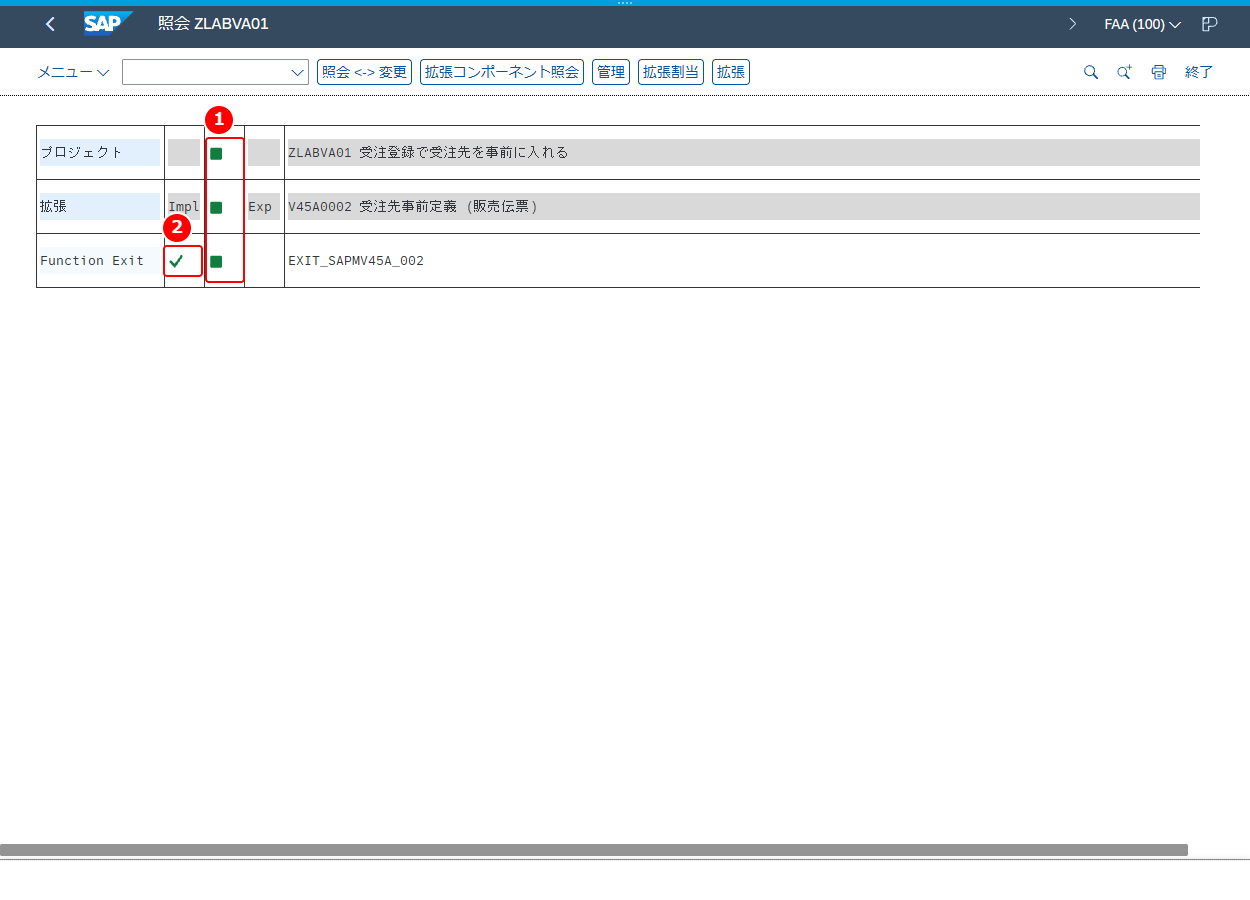Viewport: 1250px width, 900px height.
Task: Click the right chevron before FAA (100)
Action: point(1073,24)
